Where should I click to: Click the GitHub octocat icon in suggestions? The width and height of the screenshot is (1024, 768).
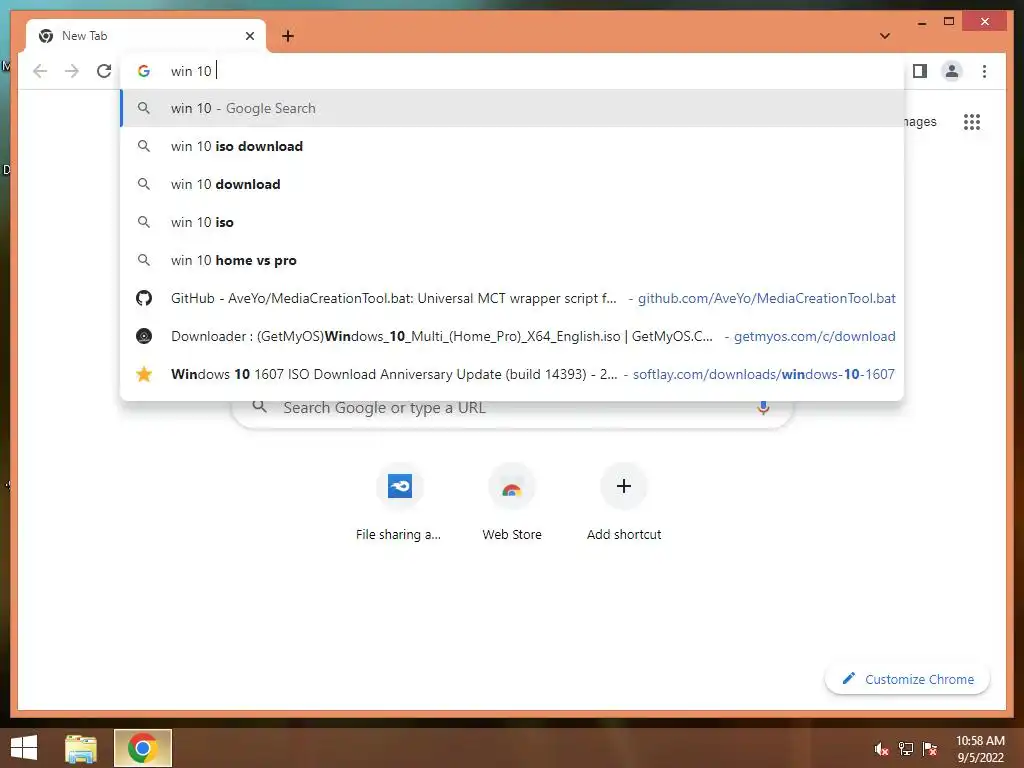click(144, 298)
